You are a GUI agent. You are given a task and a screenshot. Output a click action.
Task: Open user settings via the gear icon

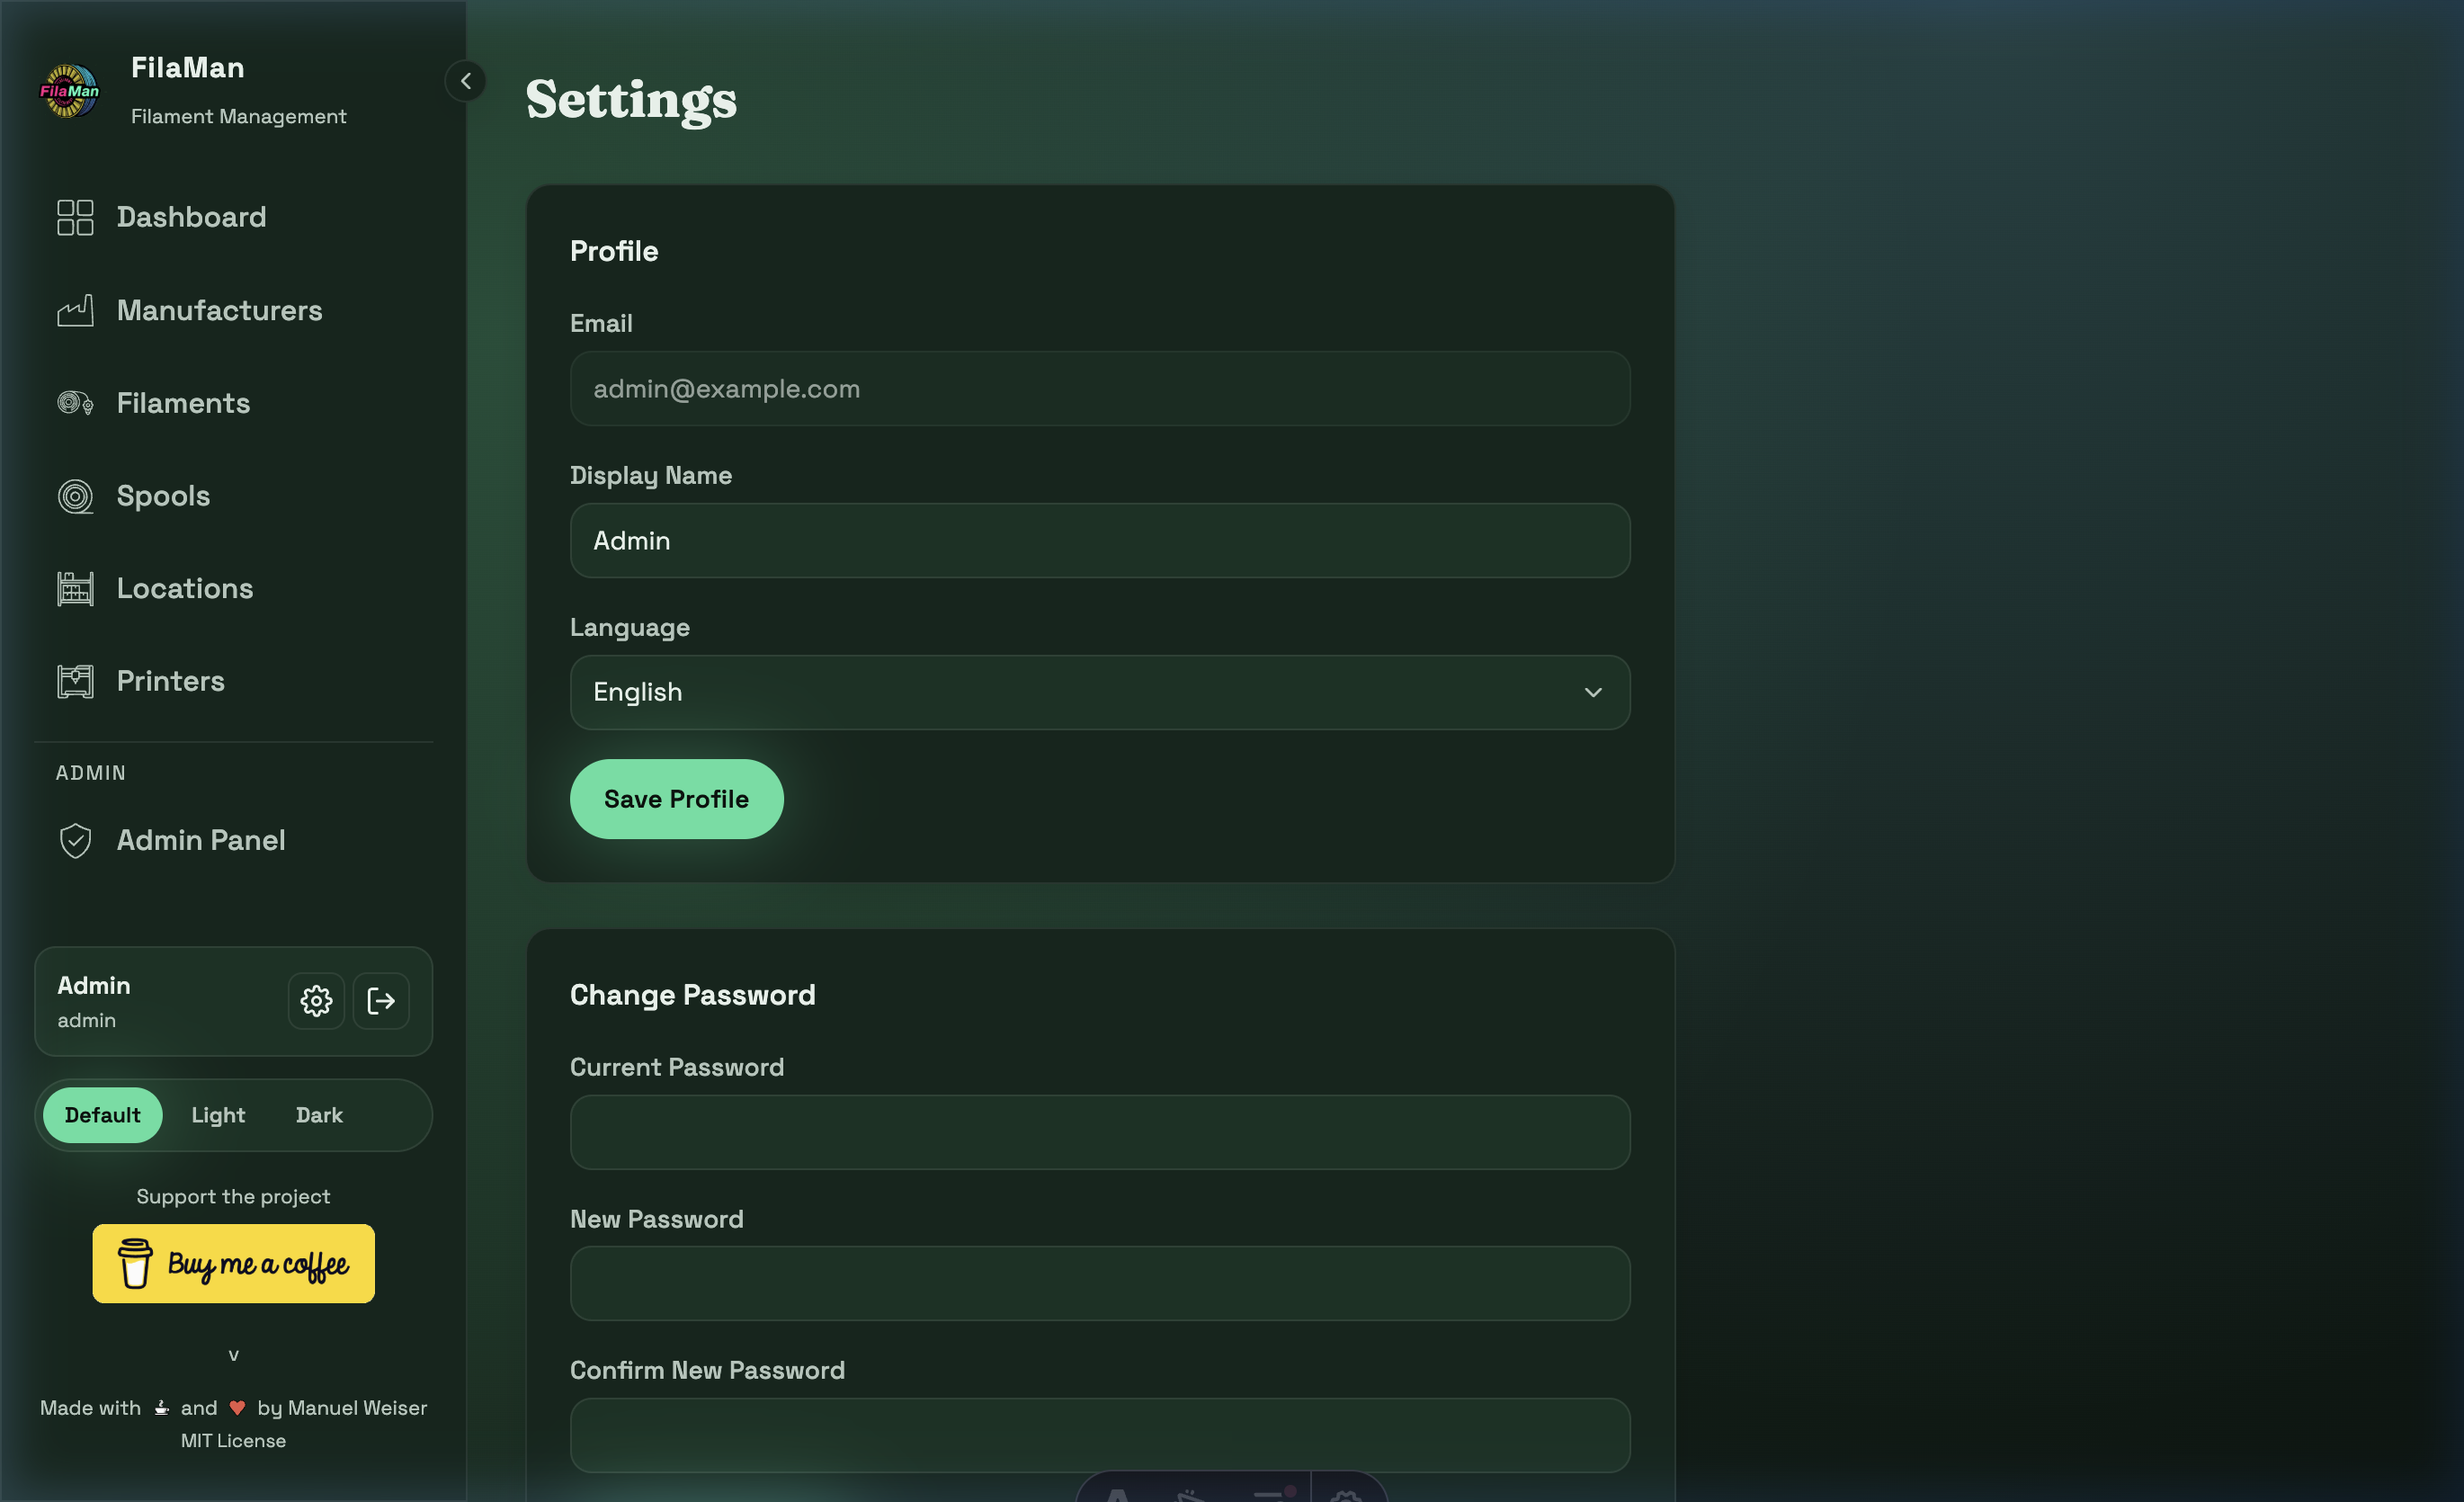(x=315, y=1001)
